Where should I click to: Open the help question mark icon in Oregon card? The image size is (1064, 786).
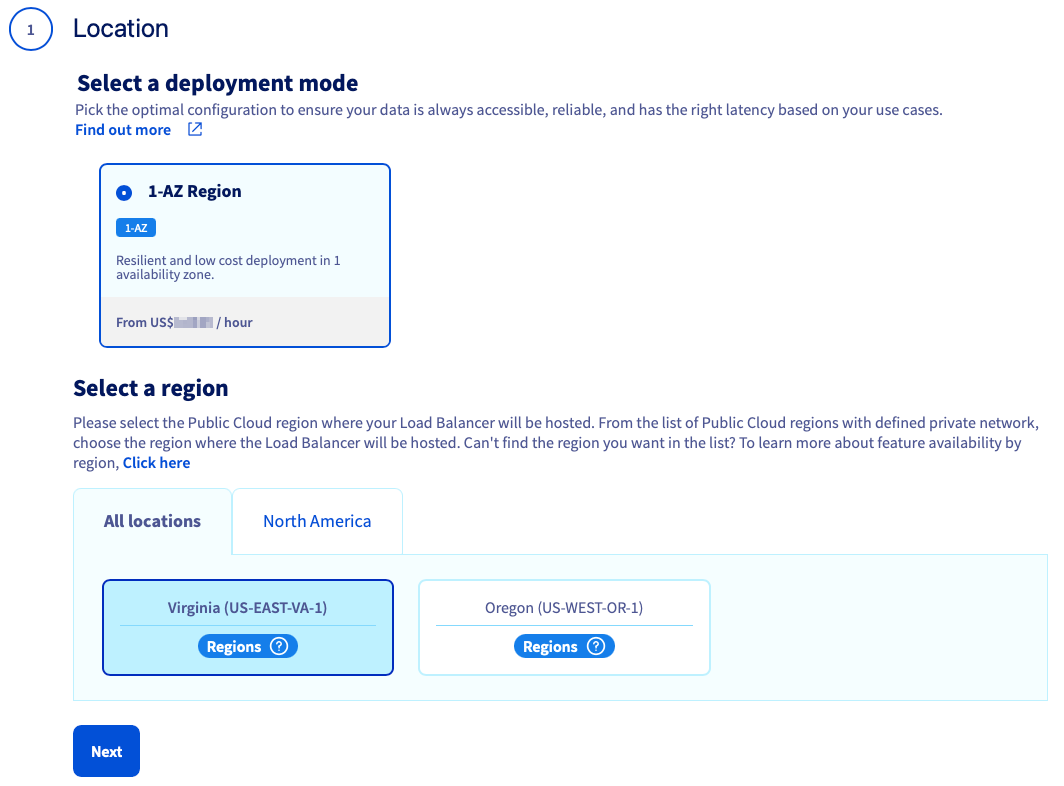(596, 646)
